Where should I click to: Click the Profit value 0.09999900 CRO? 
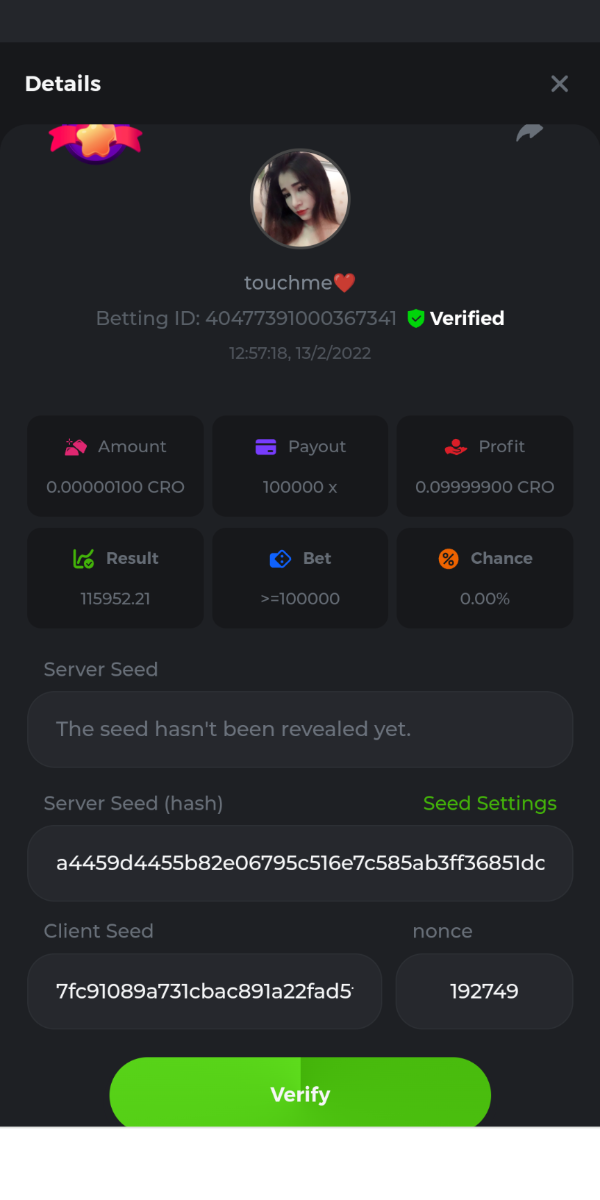[485, 487]
